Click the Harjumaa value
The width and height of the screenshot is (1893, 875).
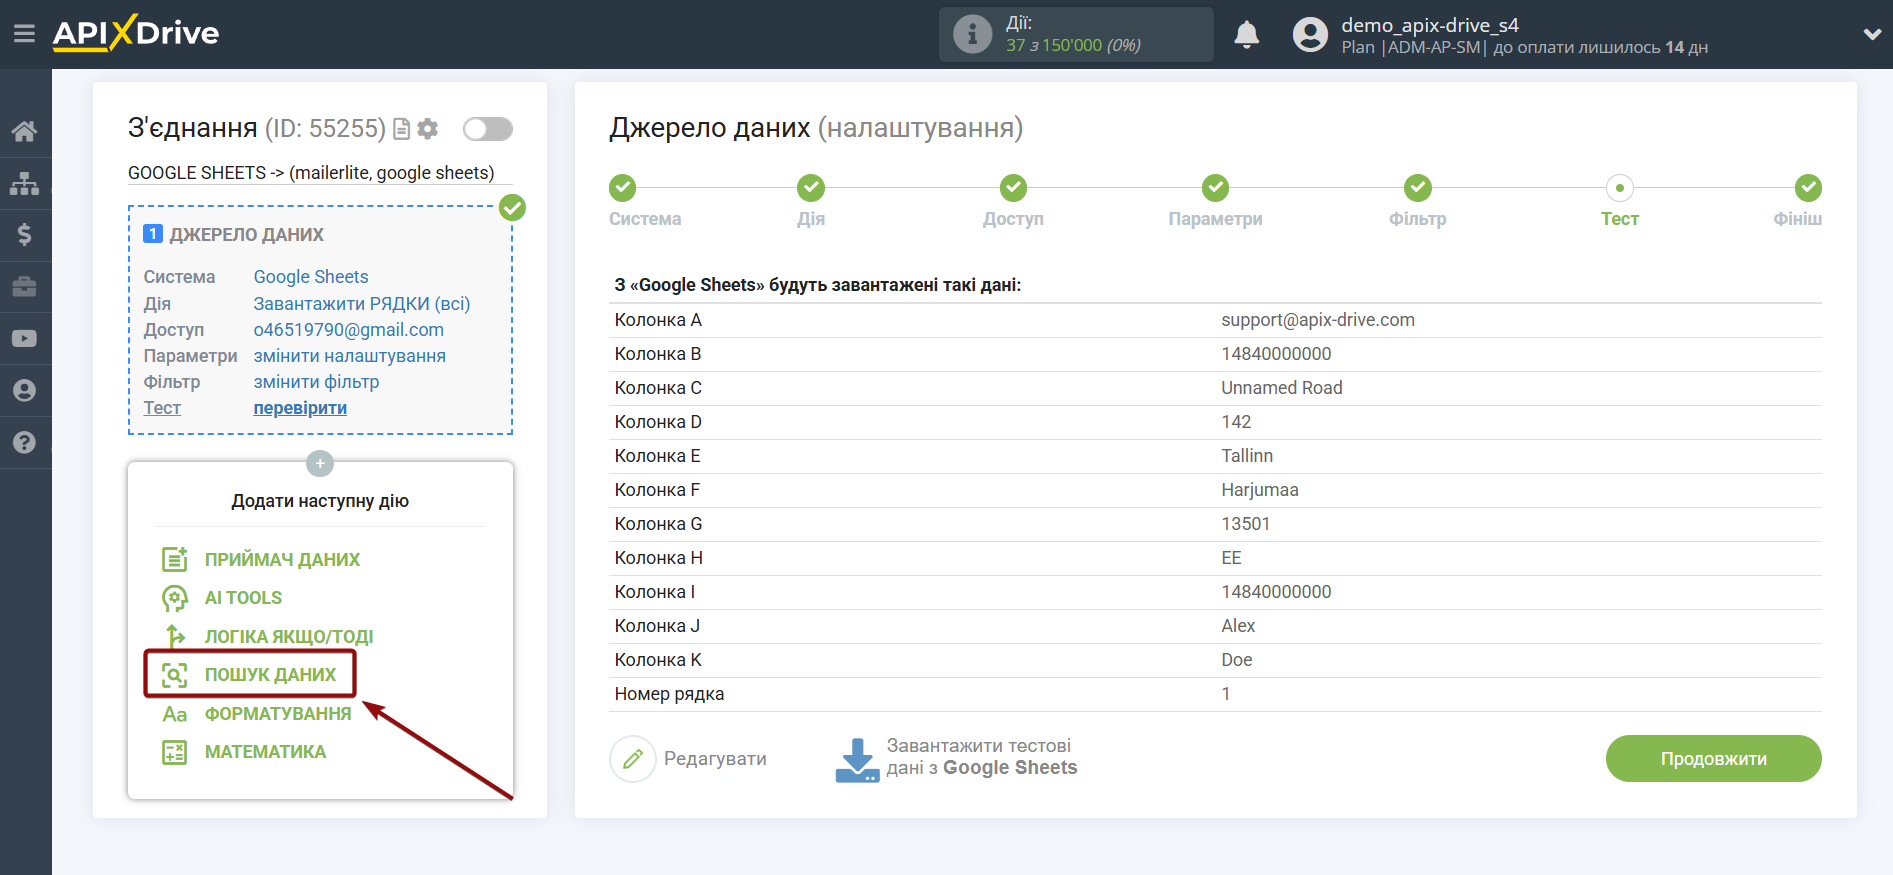point(1260,490)
